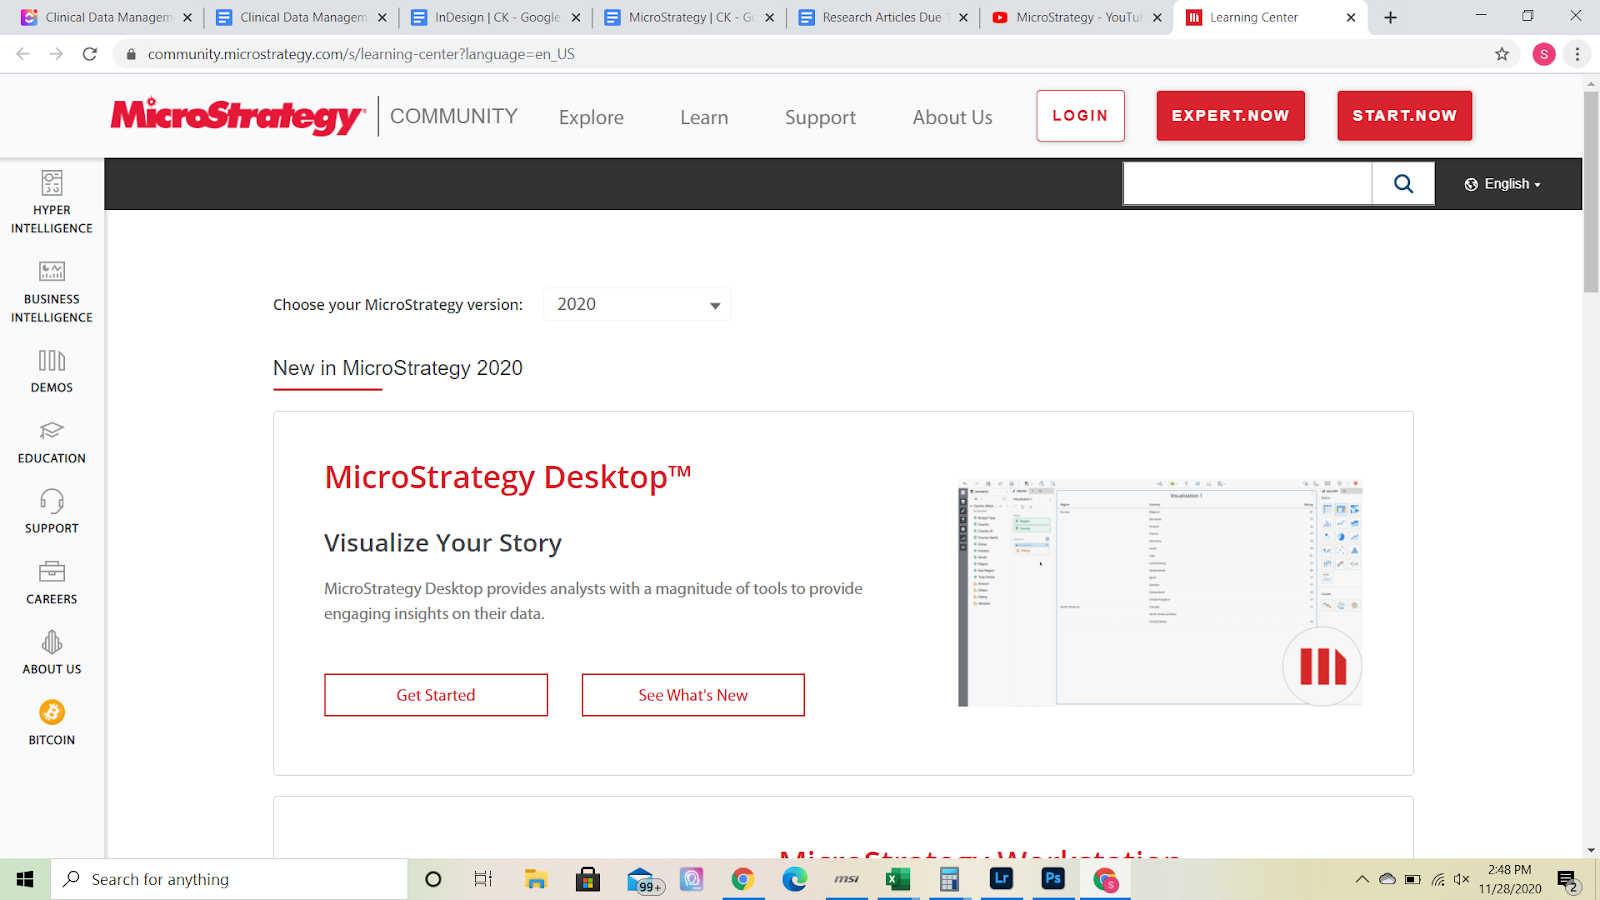Screen dimensions: 1600x900
Task: Click the LOGIN button
Action: (x=1080, y=116)
